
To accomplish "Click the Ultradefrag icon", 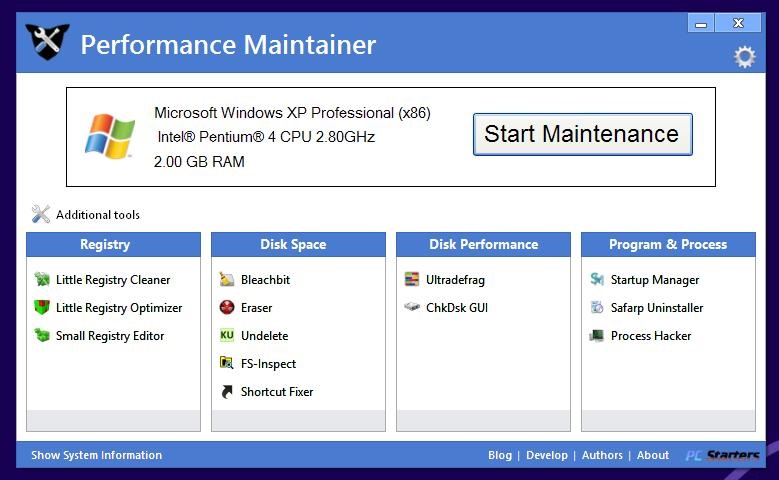I will click(412, 280).
